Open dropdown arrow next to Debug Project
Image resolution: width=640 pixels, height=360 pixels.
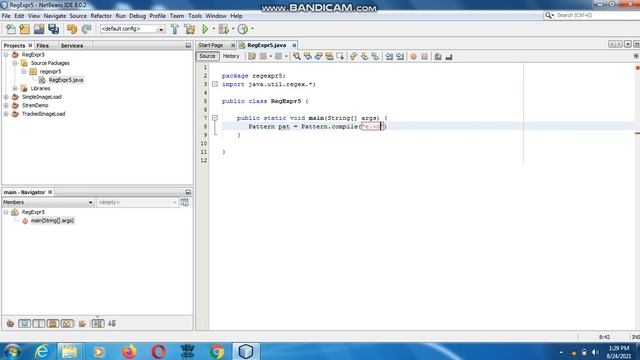233,29
